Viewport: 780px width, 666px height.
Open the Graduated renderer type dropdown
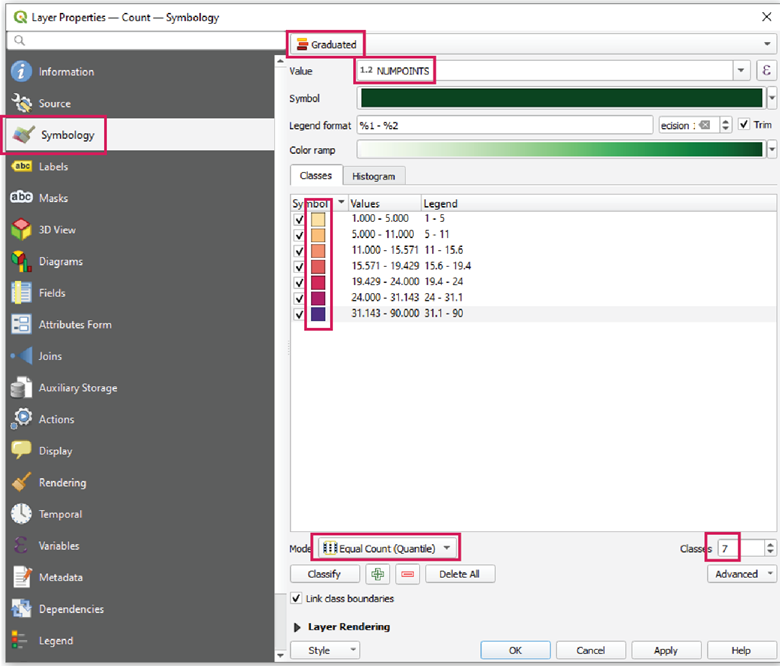coord(531,44)
